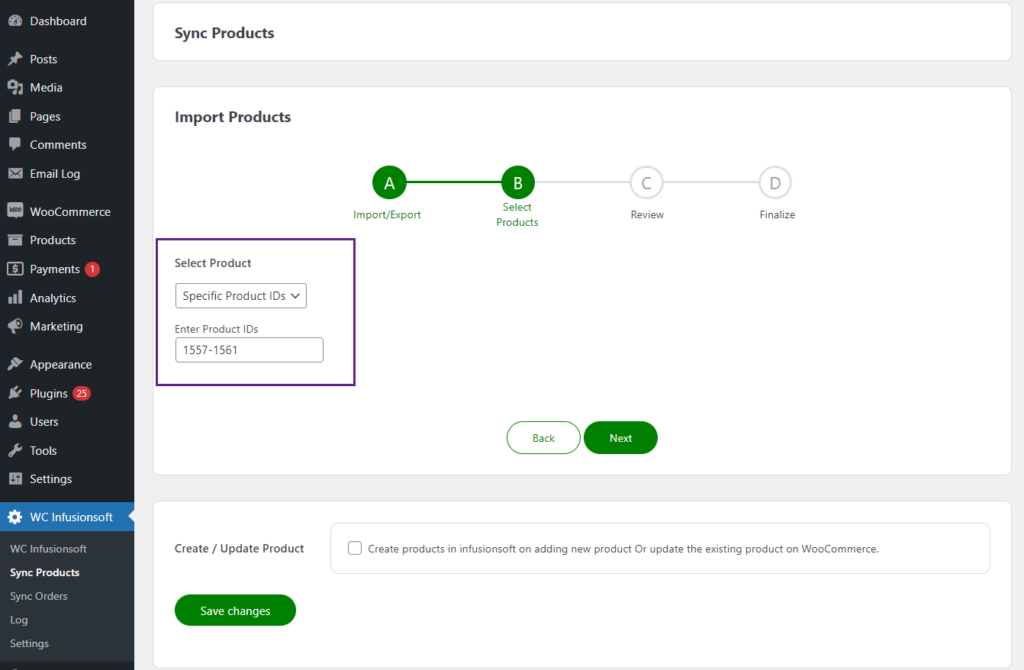
Task: Click the Import/Export step label
Action: coord(387,215)
